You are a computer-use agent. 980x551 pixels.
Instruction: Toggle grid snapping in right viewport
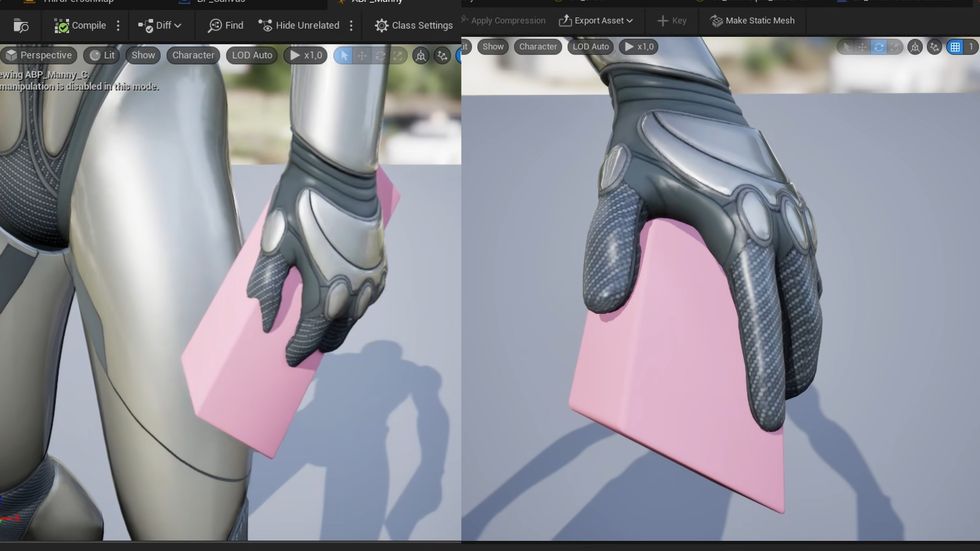tap(955, 47)
